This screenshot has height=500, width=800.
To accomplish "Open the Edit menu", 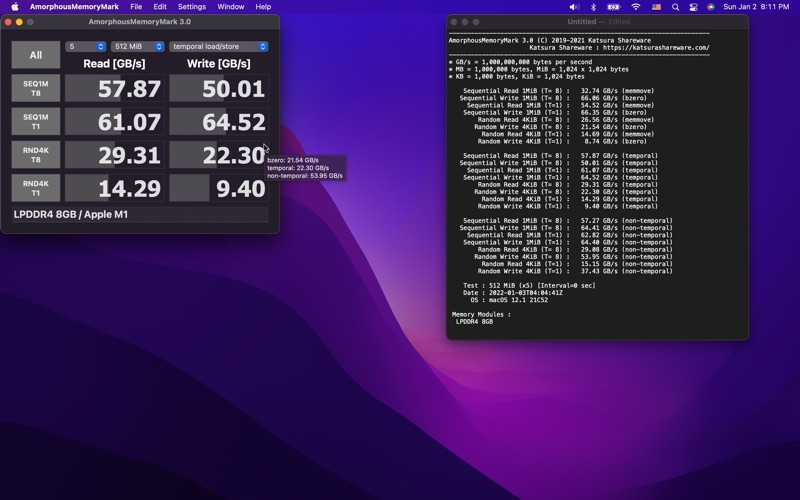I will tap(160, 7).
